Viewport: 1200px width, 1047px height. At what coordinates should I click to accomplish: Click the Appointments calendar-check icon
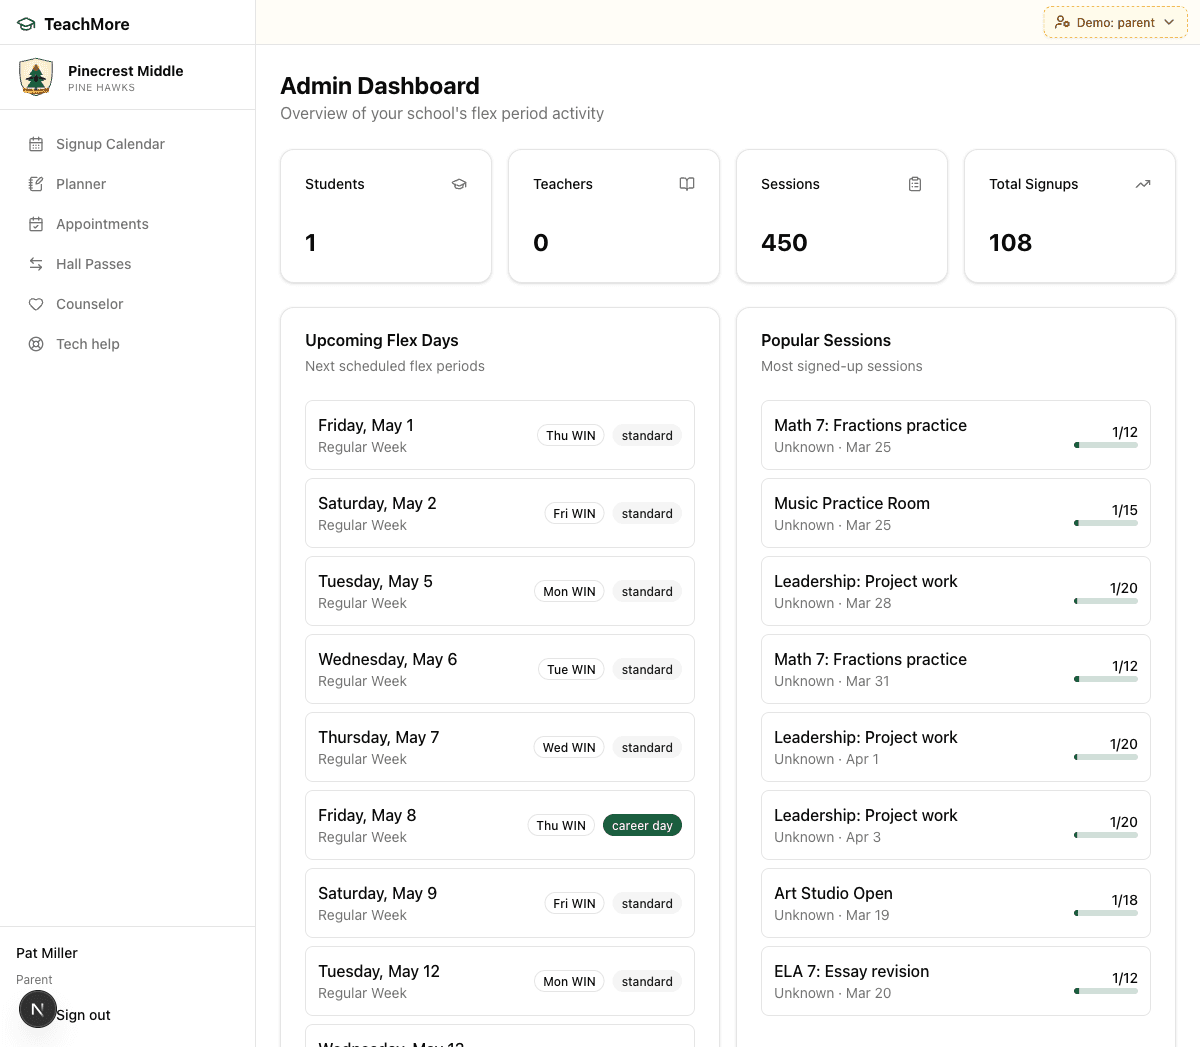36,224
